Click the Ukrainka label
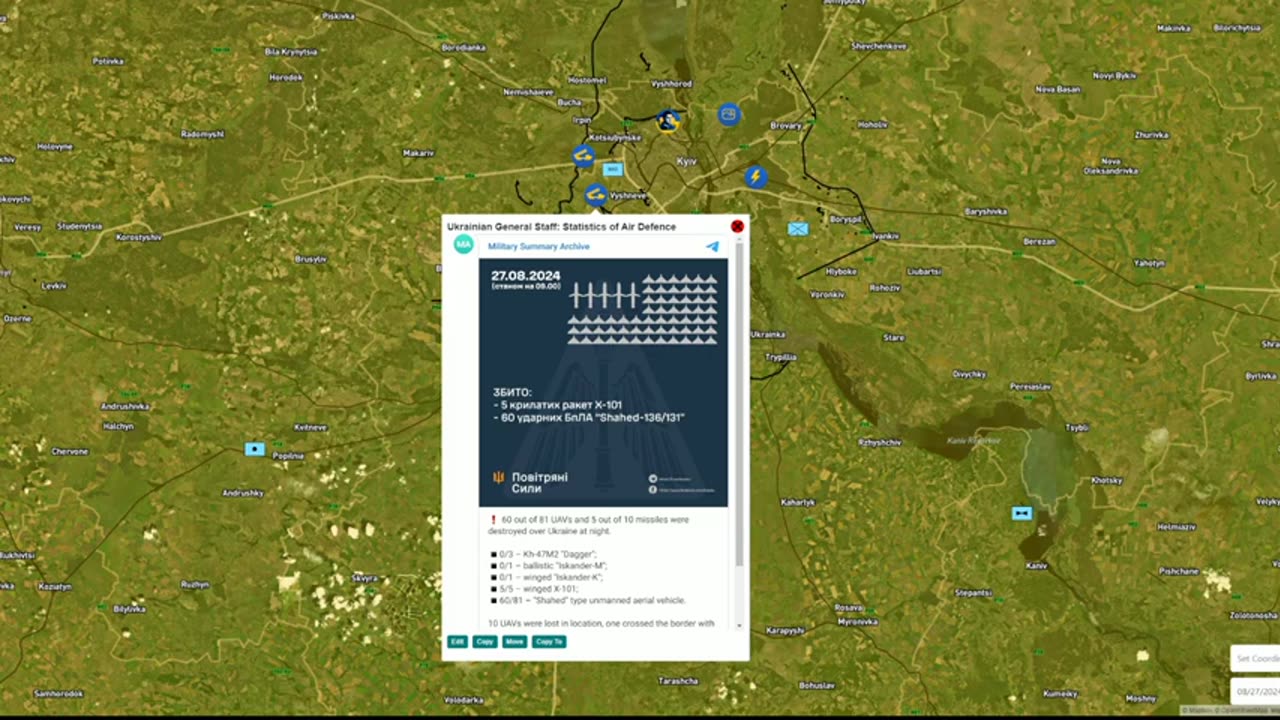The height and width of the screenshot is (720, 1280). pyautogui.click(x=768, y=334)
